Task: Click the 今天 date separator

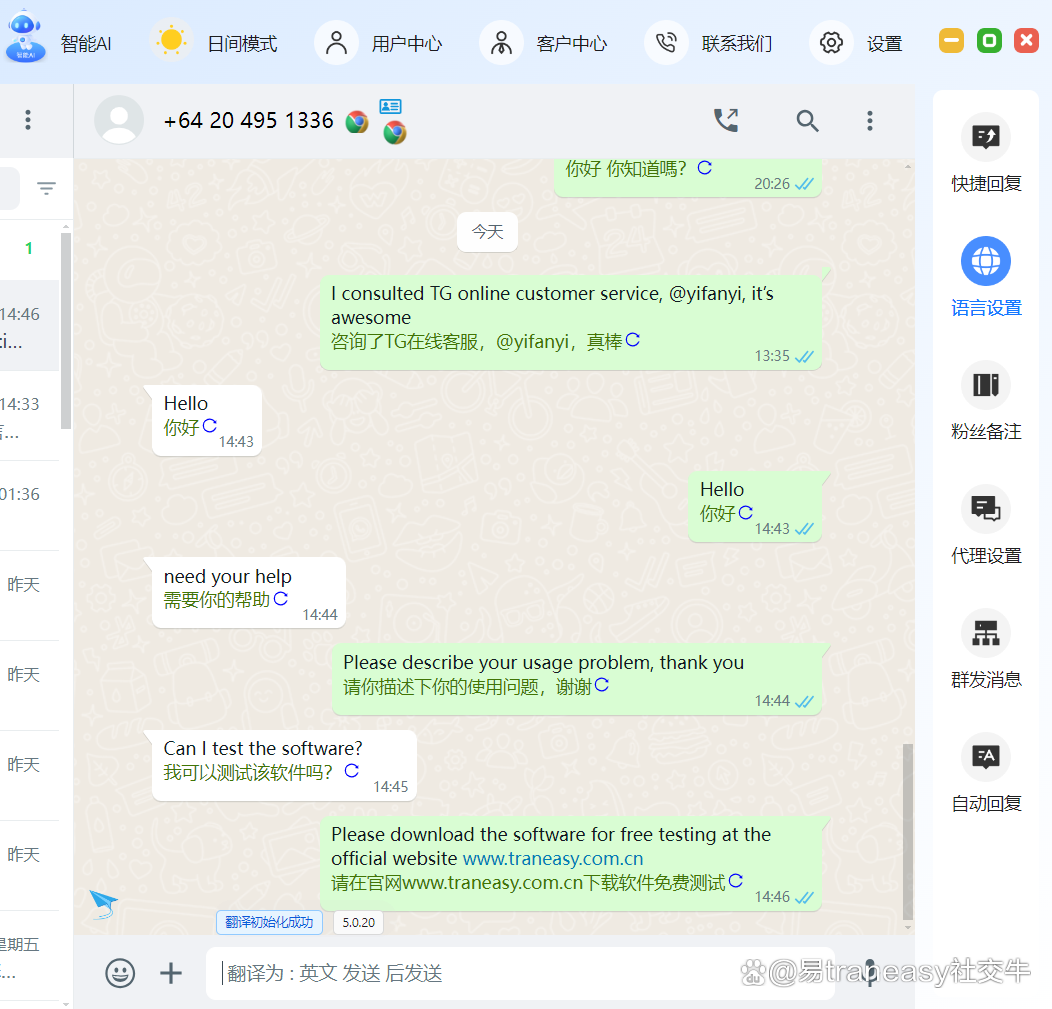Action: point(488,232)
